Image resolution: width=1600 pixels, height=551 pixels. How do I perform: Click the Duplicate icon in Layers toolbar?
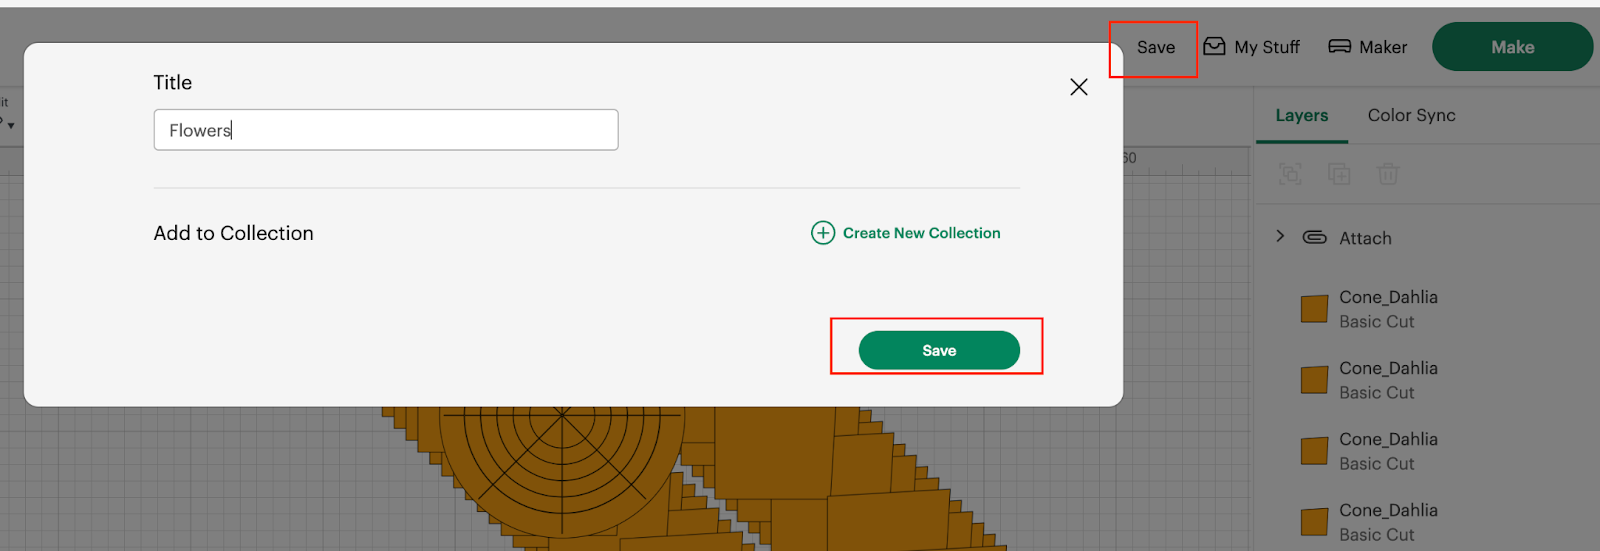click(1339, 174)
